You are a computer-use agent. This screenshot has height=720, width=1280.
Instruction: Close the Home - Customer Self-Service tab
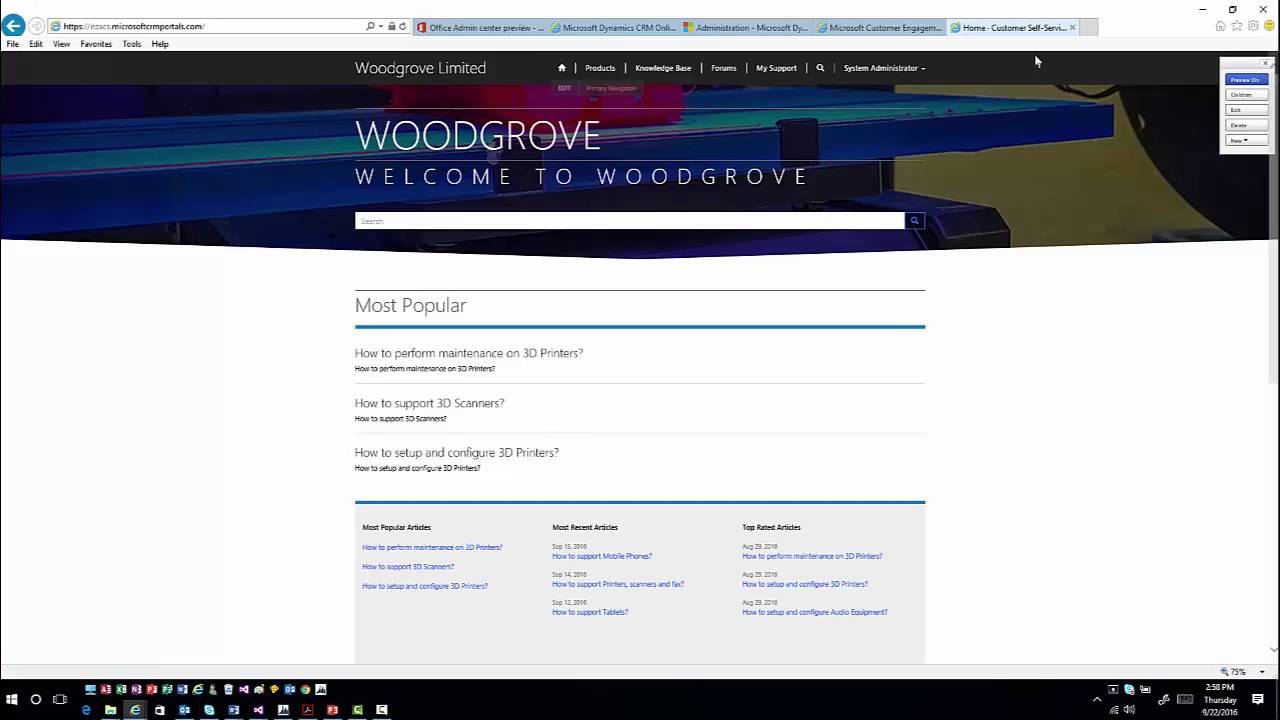tap(1072, 27)
